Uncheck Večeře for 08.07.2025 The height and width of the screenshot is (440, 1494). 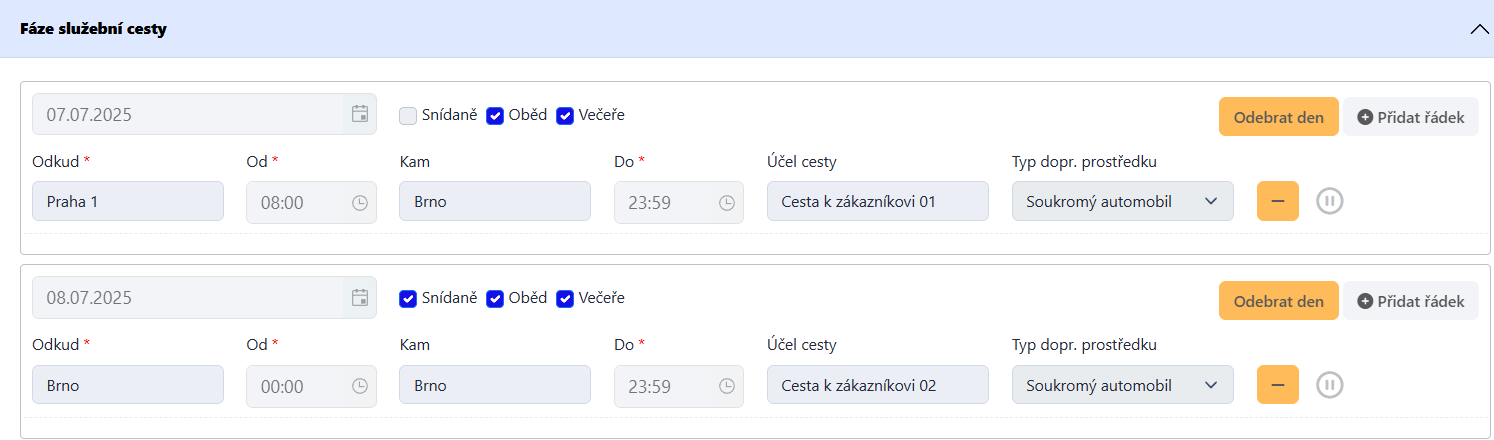[x=565, y=298]
